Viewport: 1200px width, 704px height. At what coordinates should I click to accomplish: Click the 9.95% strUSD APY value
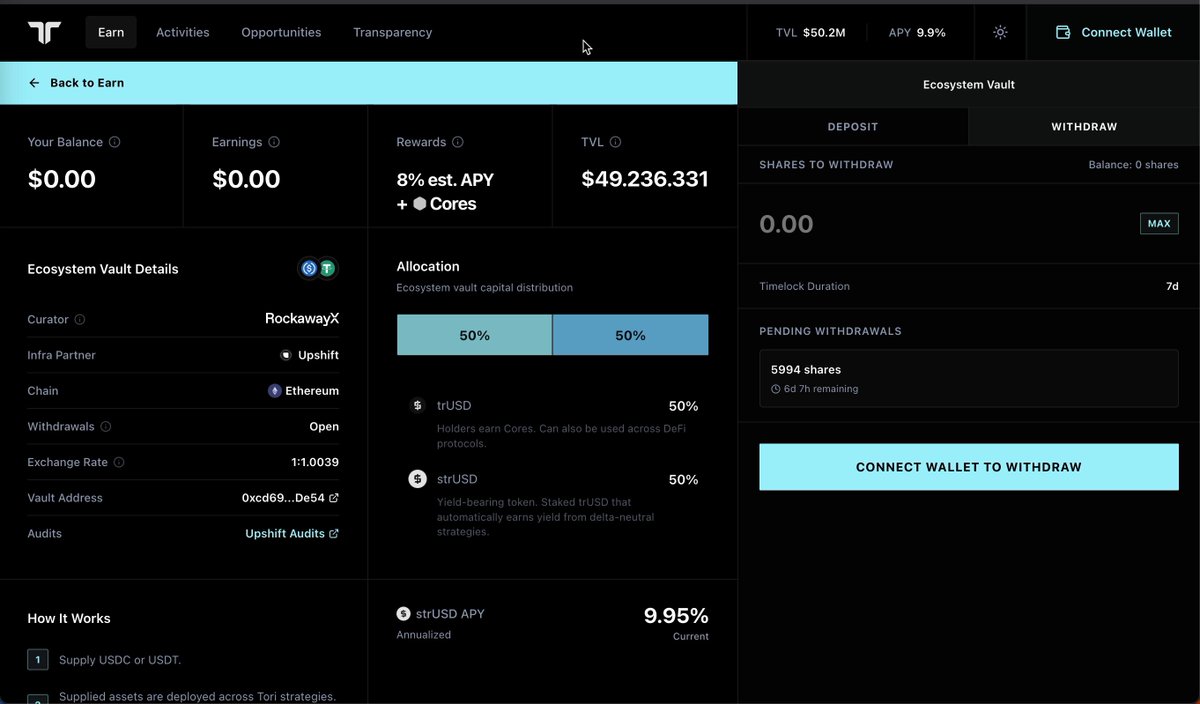click(676, 615)
